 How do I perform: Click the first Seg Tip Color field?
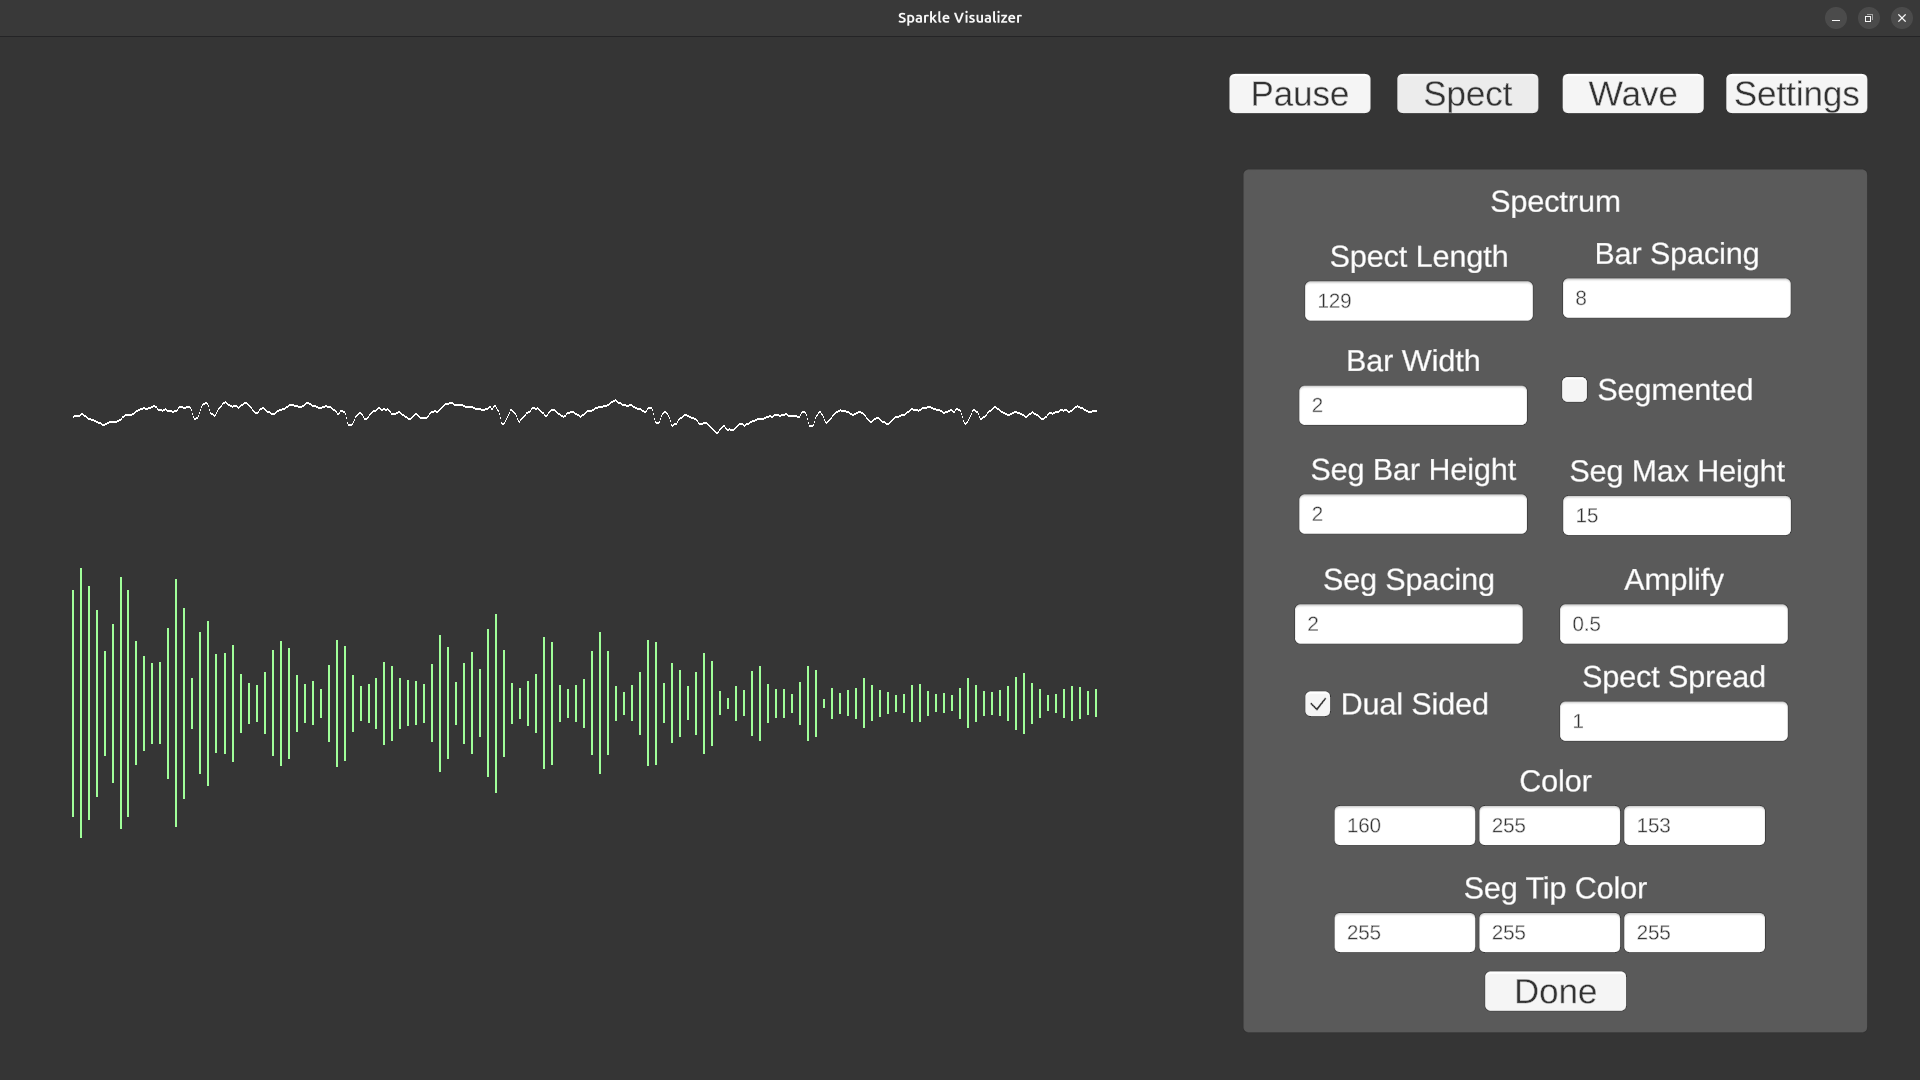click(x=1404, y=933)
